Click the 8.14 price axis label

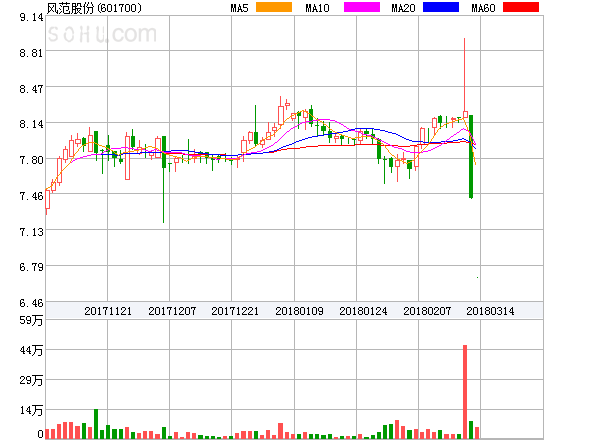(x=31, y=124)
